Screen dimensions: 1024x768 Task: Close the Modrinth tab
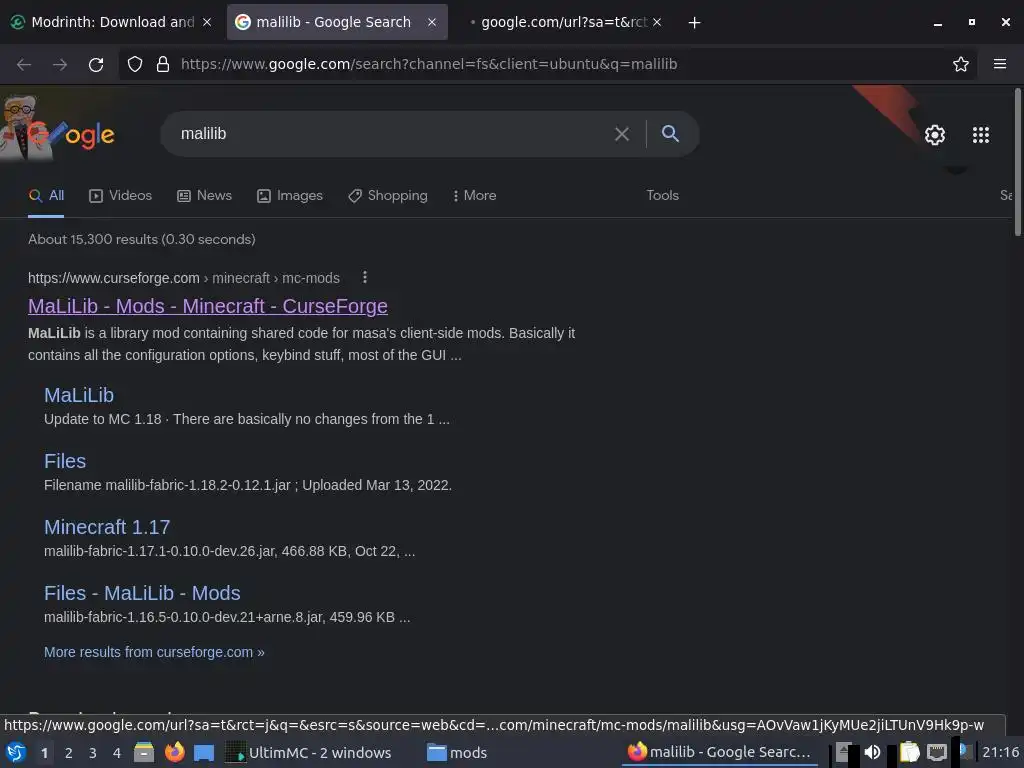pos(207,22)
